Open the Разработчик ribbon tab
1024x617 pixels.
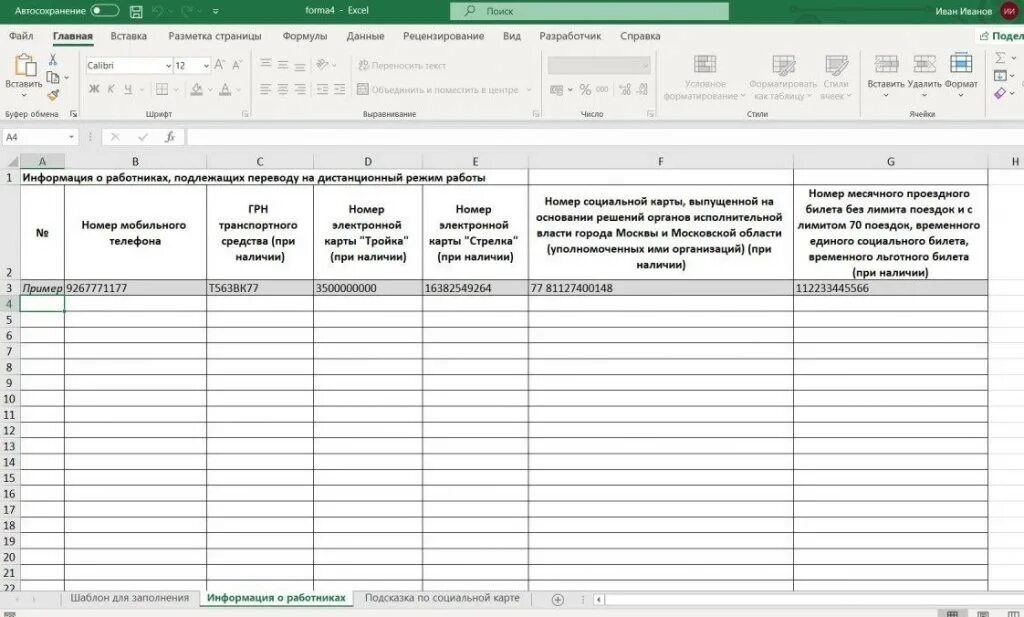570,36
